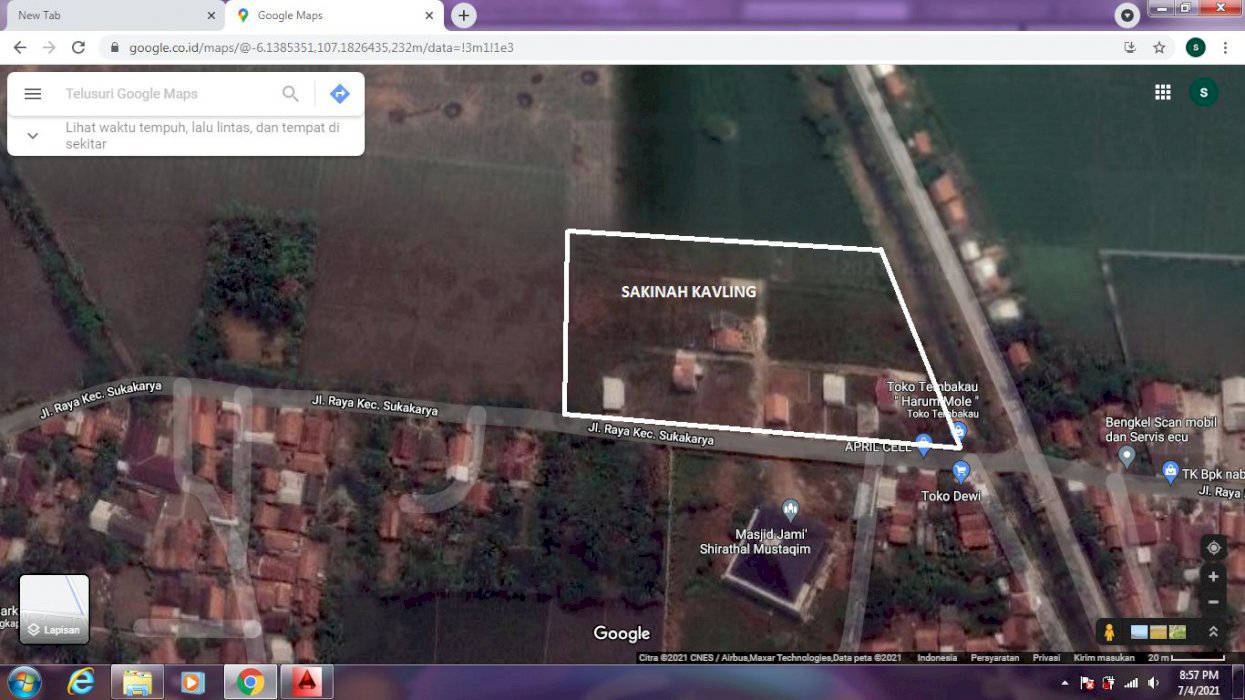Select the Street View pegman
The image size is (1245, 700).
pos(1109,632)
